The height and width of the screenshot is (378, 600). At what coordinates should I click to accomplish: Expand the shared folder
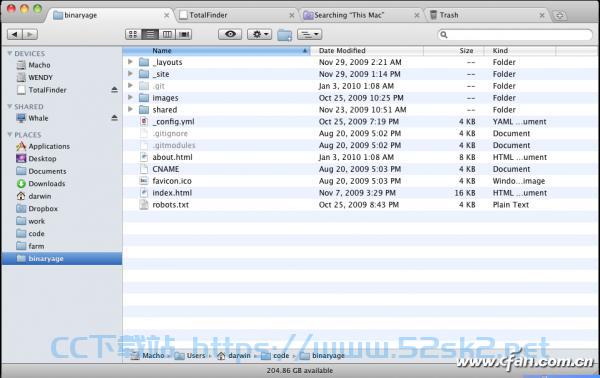(x=130, y=109)
